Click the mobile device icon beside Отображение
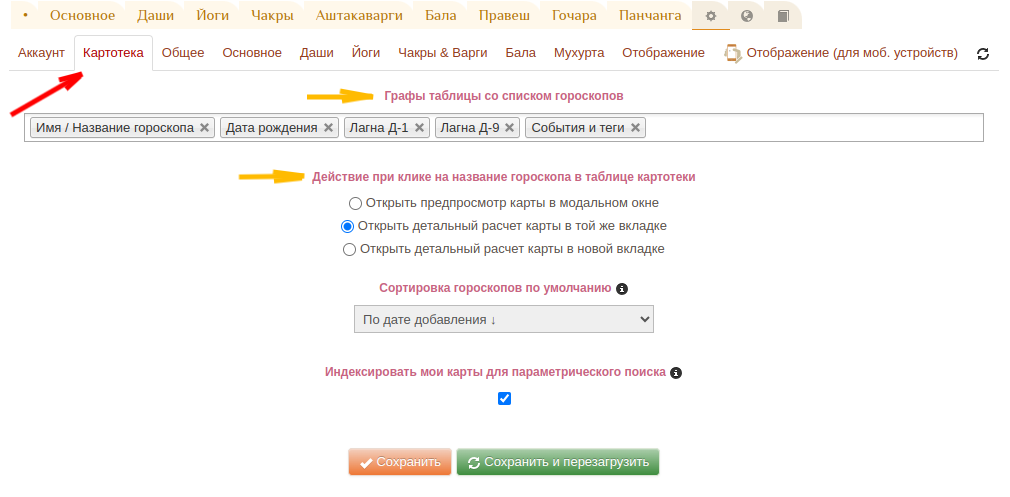The width and height of the screenshot is (1010, 497). [732, 53]
